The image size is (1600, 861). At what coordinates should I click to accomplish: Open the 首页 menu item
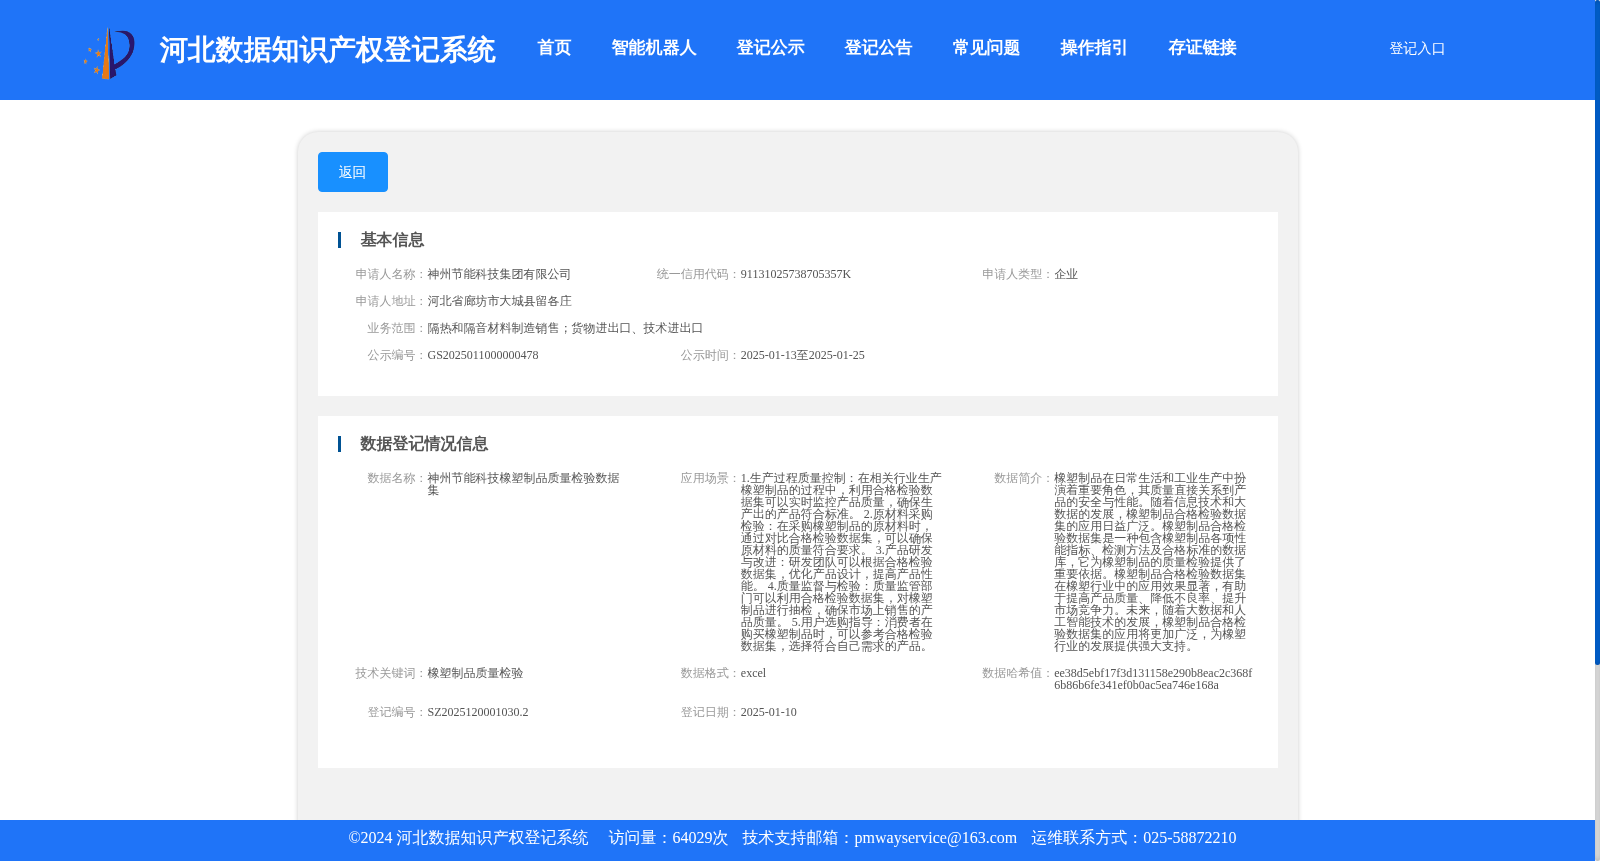click(554, 48)
